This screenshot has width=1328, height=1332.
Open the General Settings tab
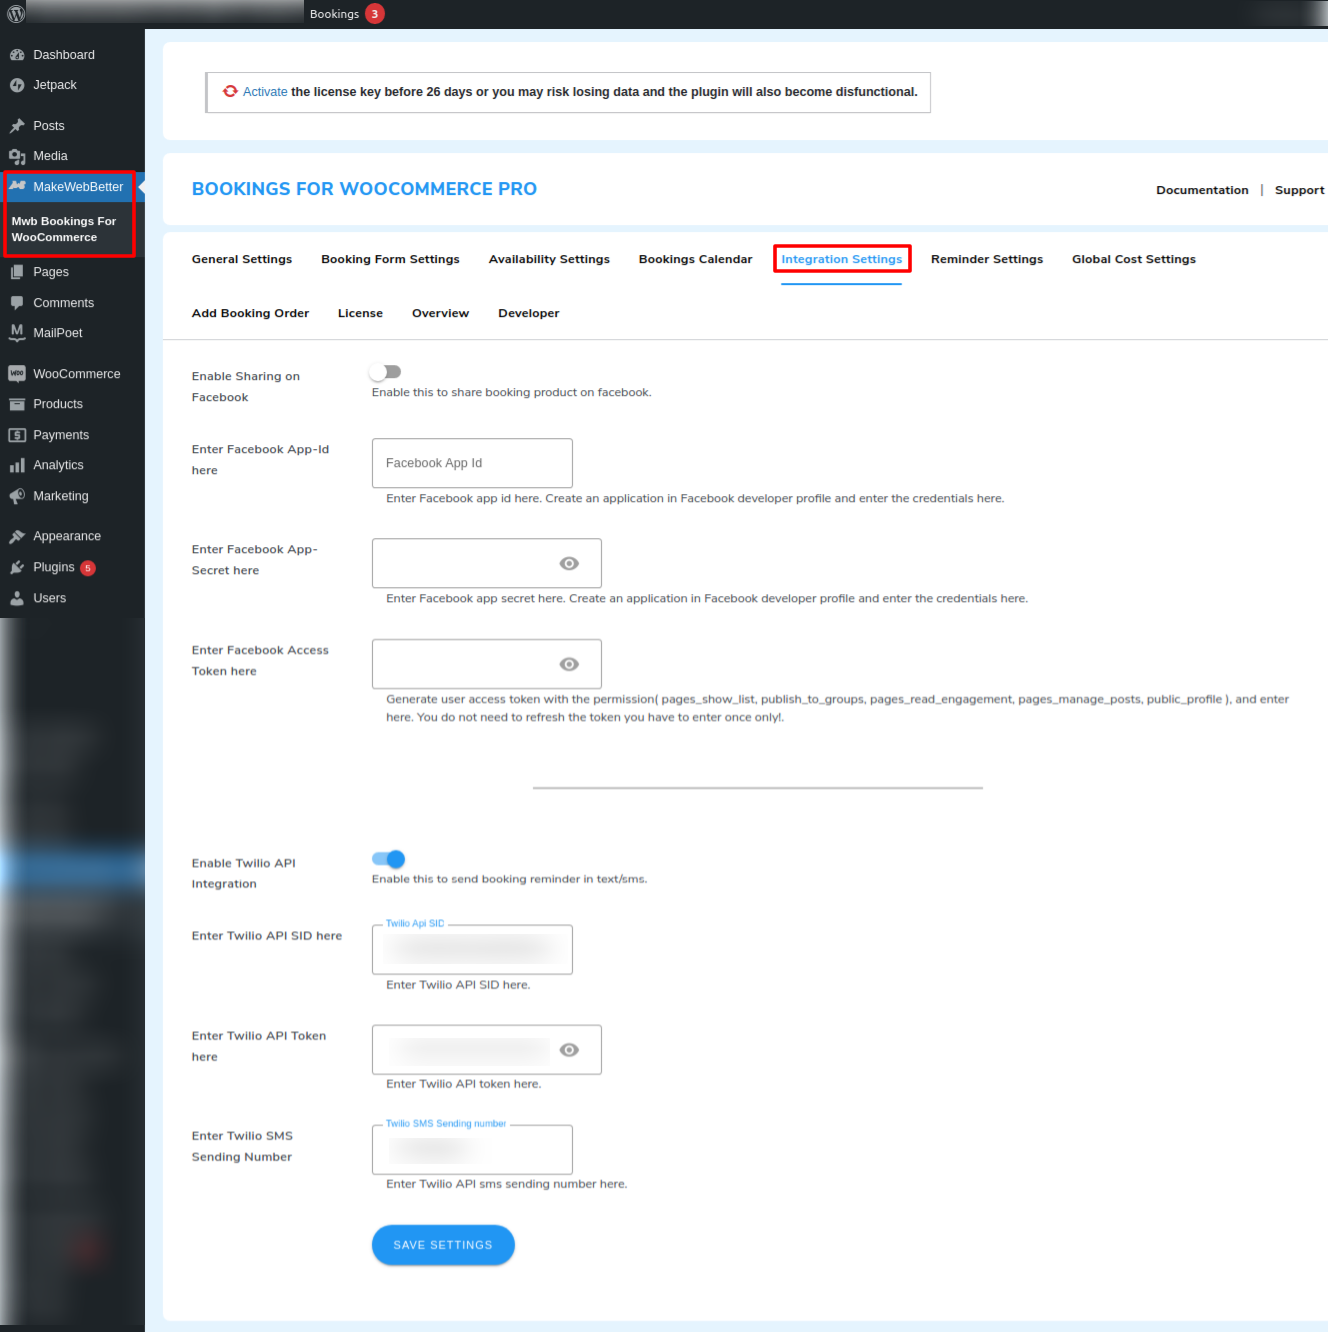[x=242, y=259]
